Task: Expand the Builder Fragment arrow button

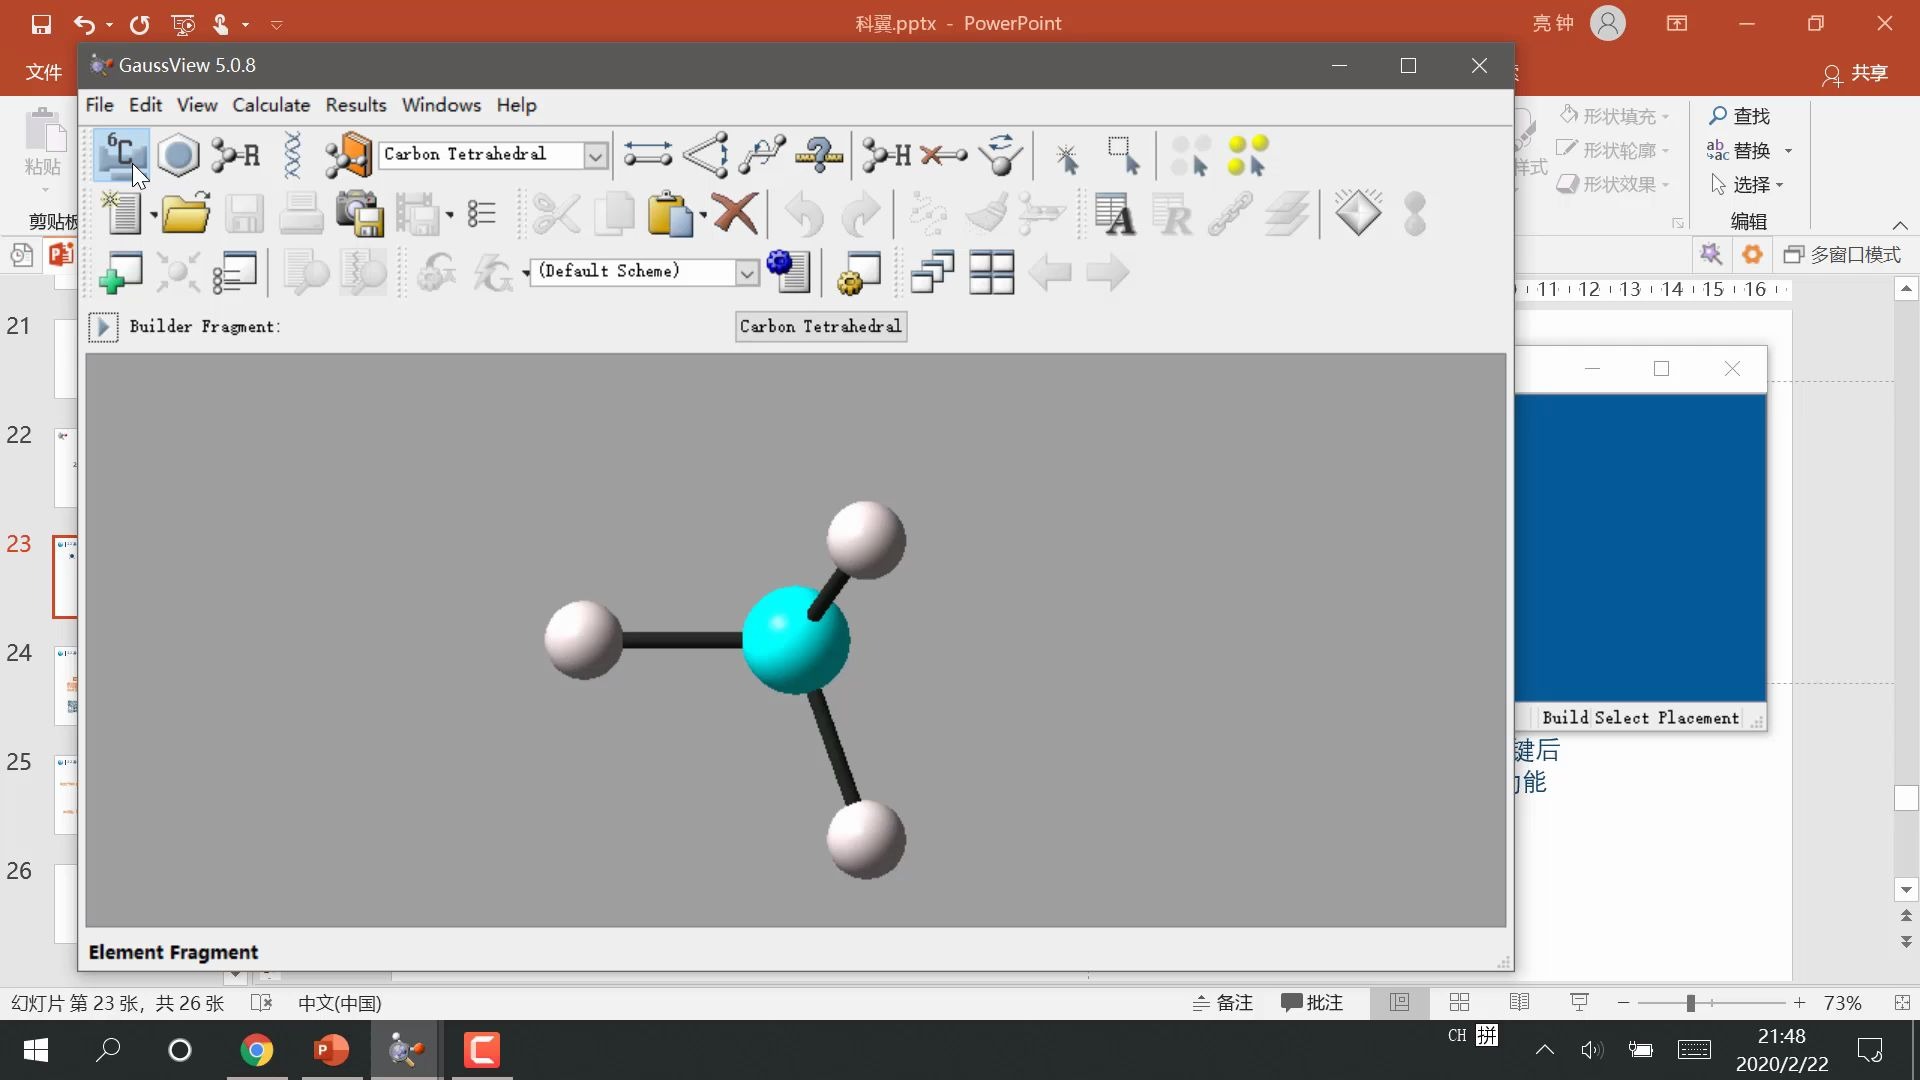Action: coord(102,327)
